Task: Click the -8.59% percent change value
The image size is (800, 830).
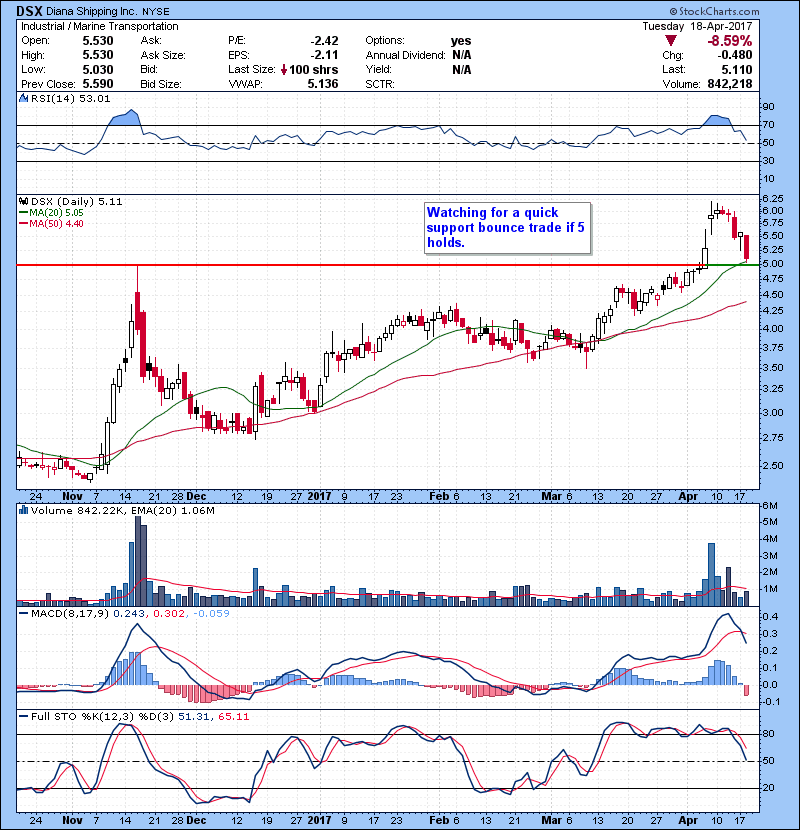Action: pyautogui.click(x=730, y=41)
